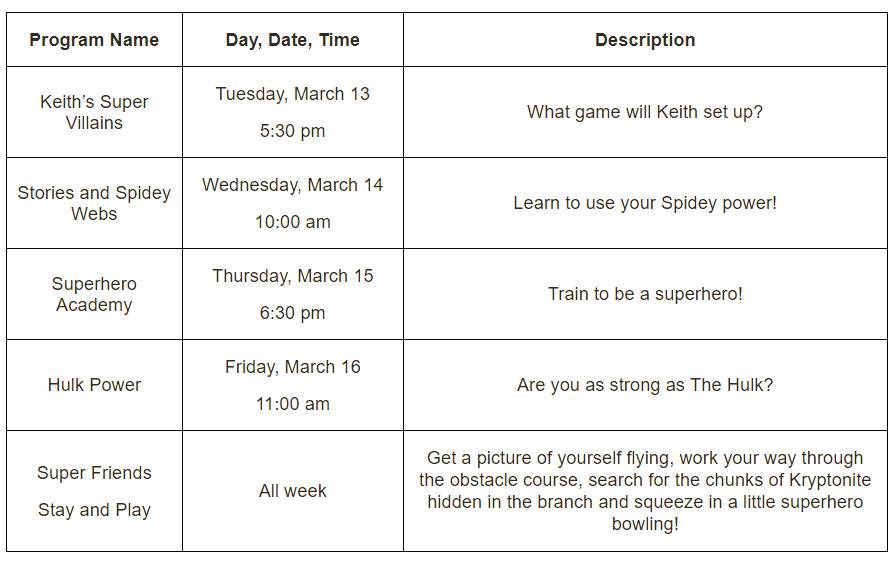Viewport: 895px width, 562px height.
Task: Click the Friday, March 16 date text
Action: tap(292, 367)
